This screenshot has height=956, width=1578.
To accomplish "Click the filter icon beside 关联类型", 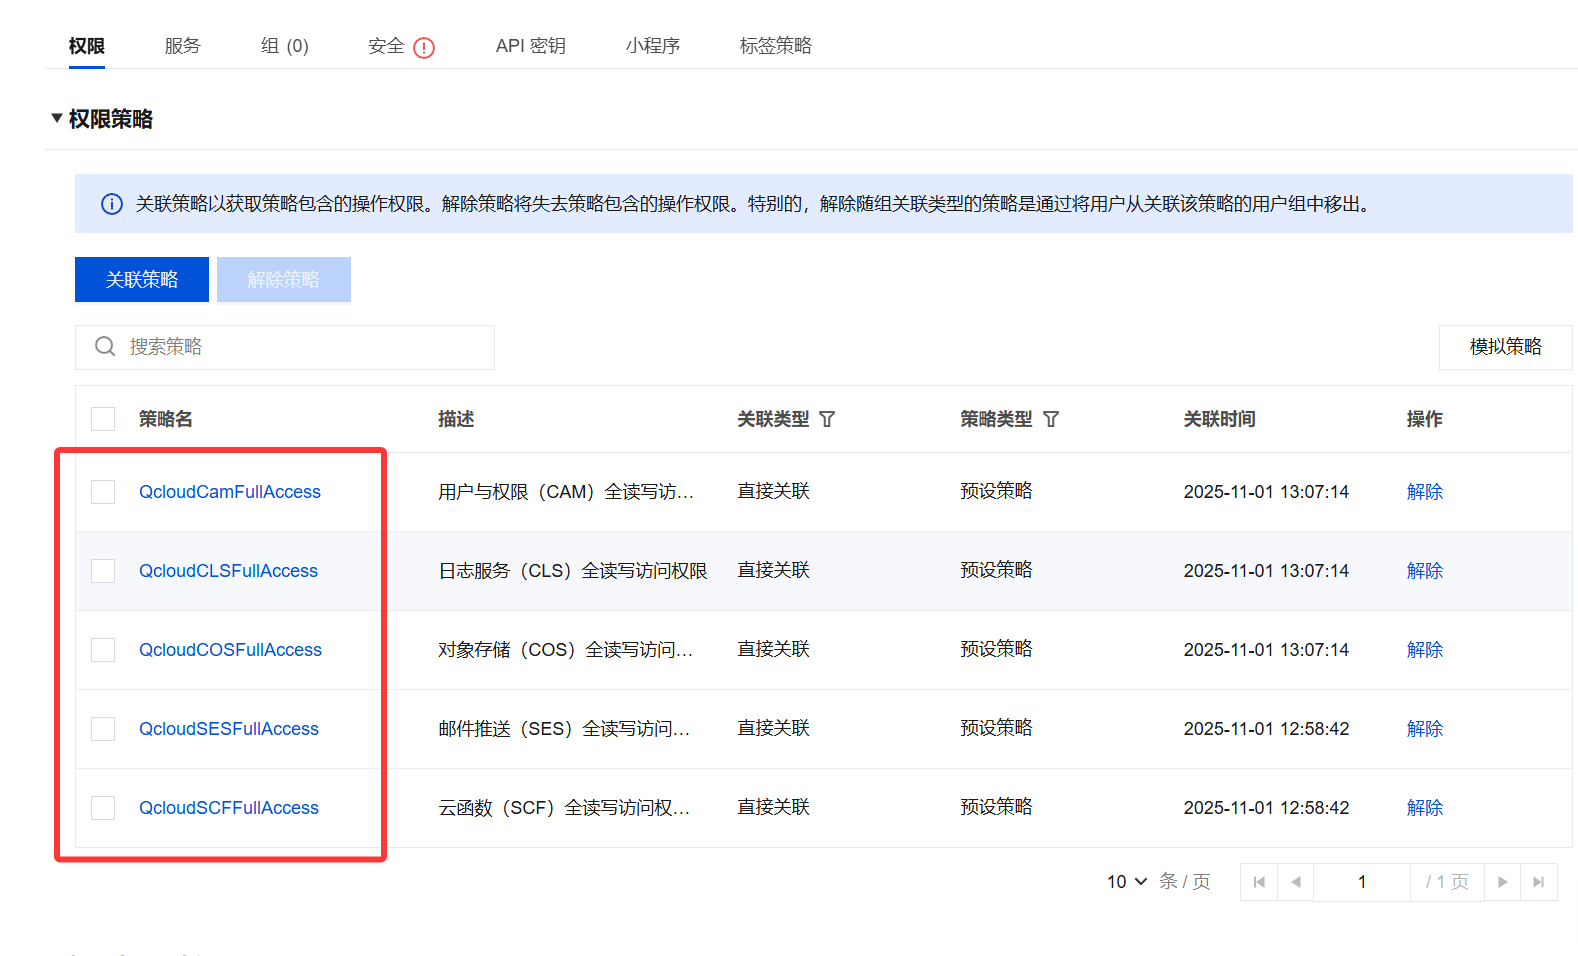I will [x=827, y=419].
